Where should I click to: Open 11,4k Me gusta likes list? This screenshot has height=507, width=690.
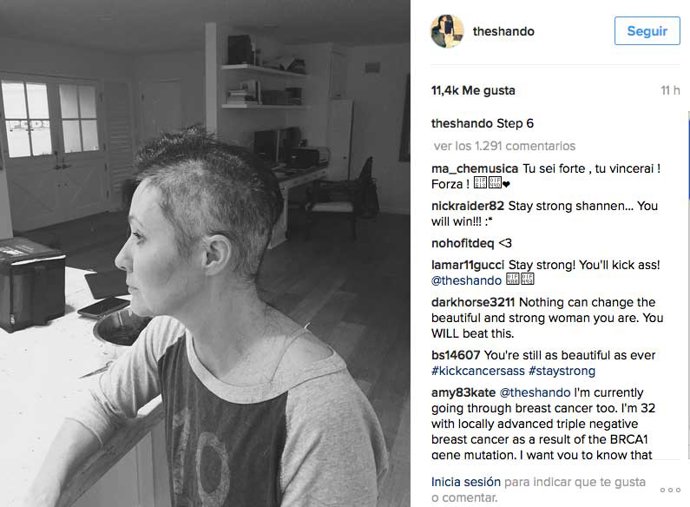(x=473, y=91)
